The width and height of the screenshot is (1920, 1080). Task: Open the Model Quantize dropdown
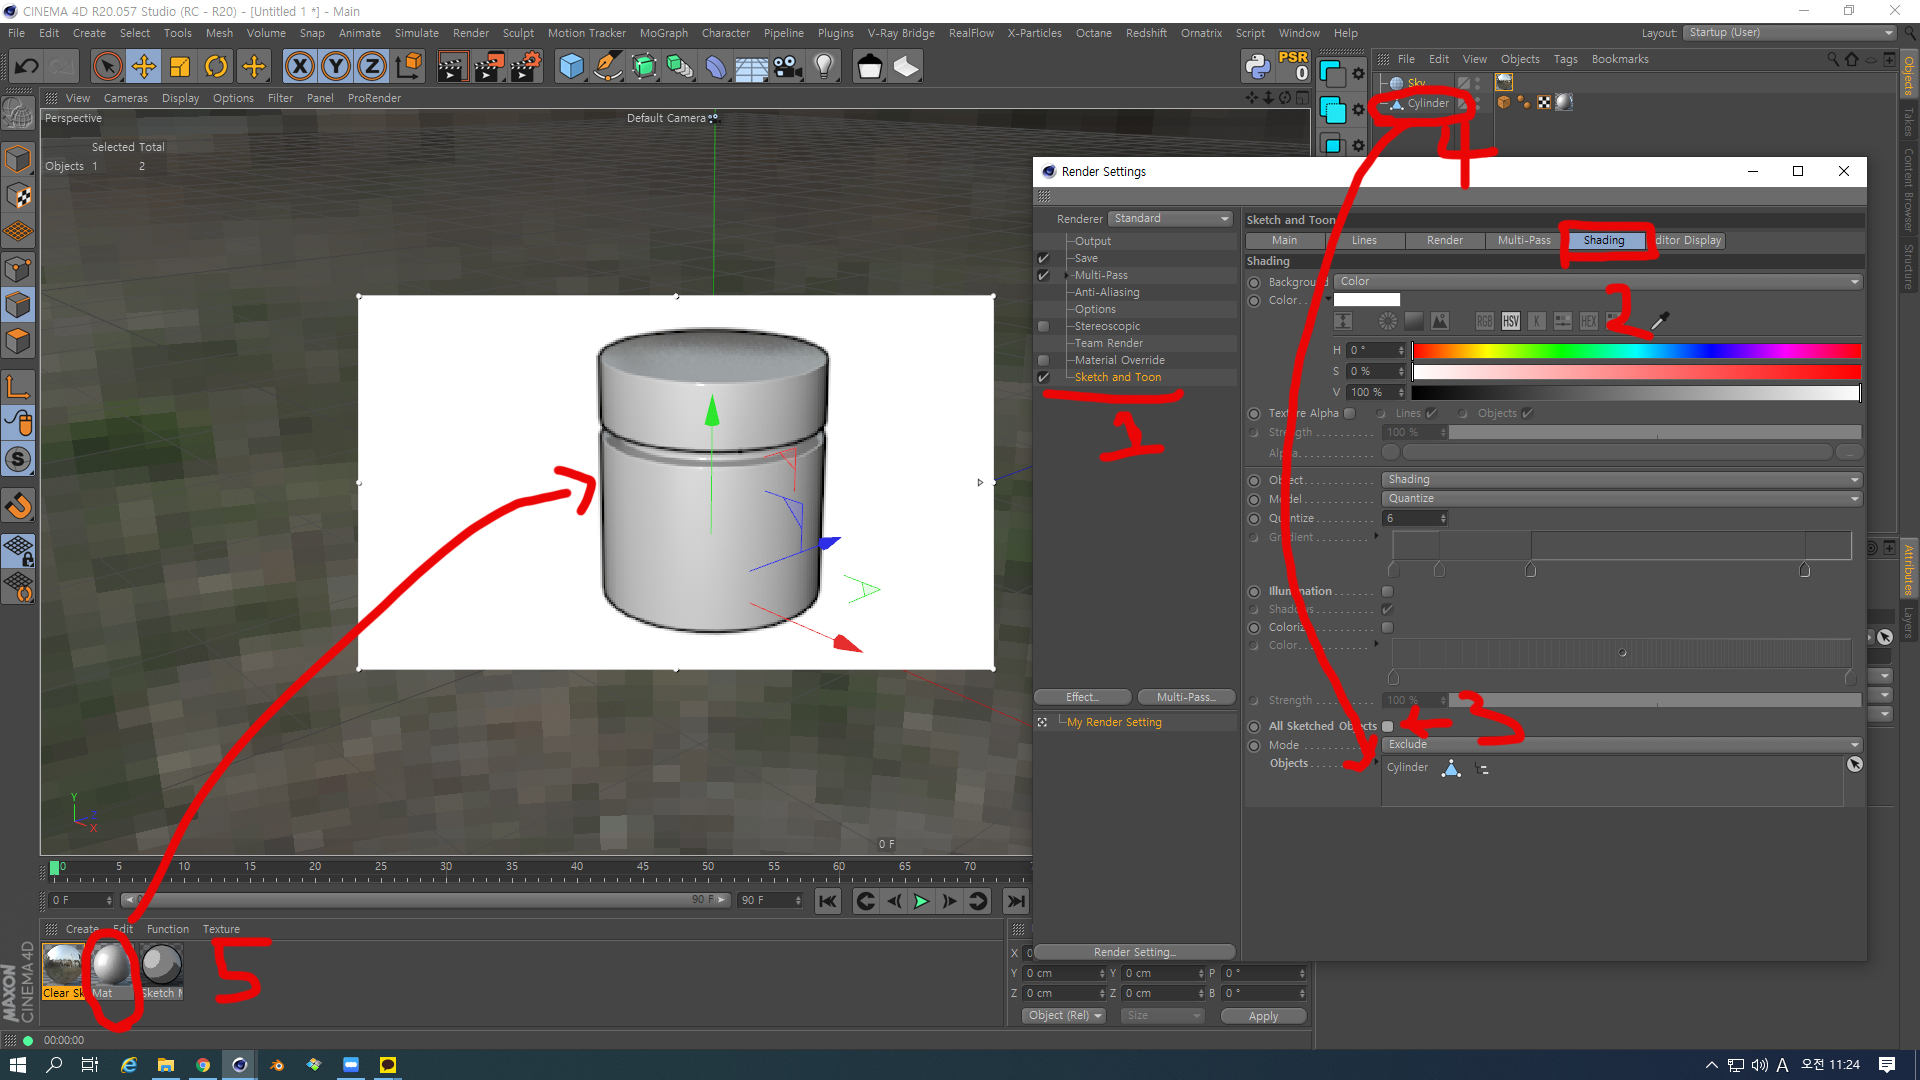click(x=1622, y=499)
